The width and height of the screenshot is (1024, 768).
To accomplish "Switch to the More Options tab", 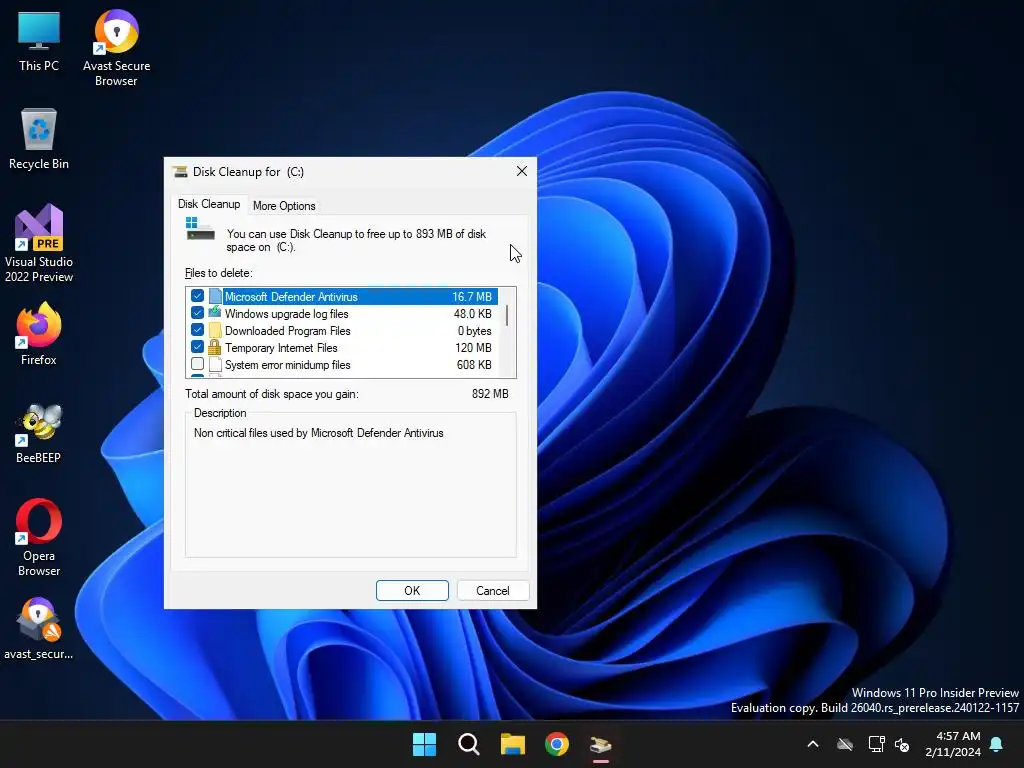I will (284, 206).
